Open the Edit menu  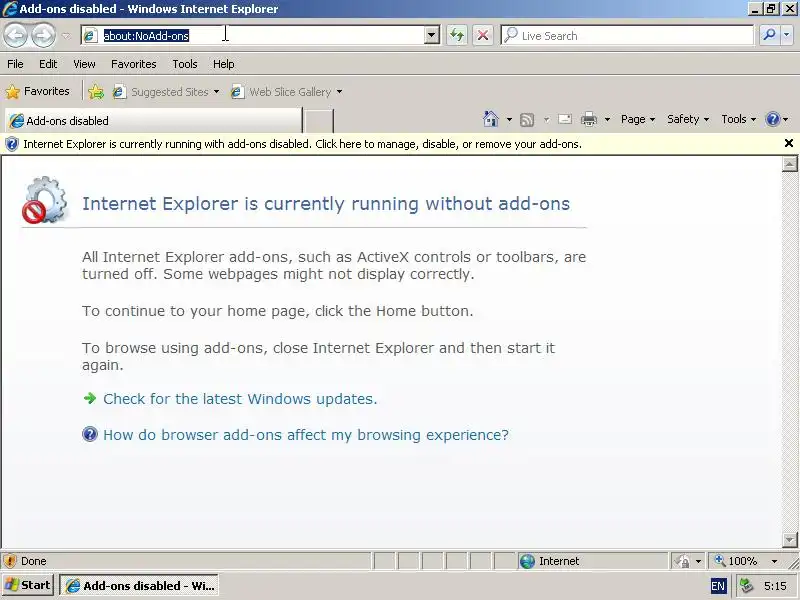point(48,64)
